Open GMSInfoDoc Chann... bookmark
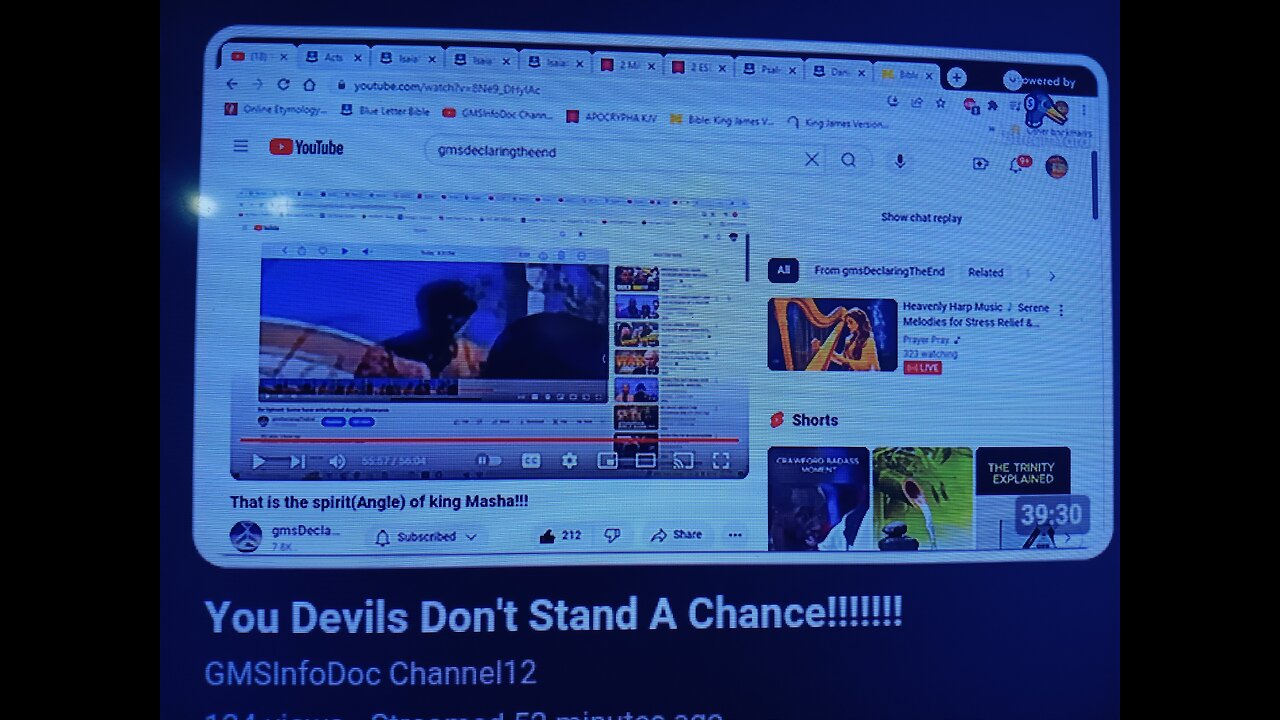 [x=497, y=114]
